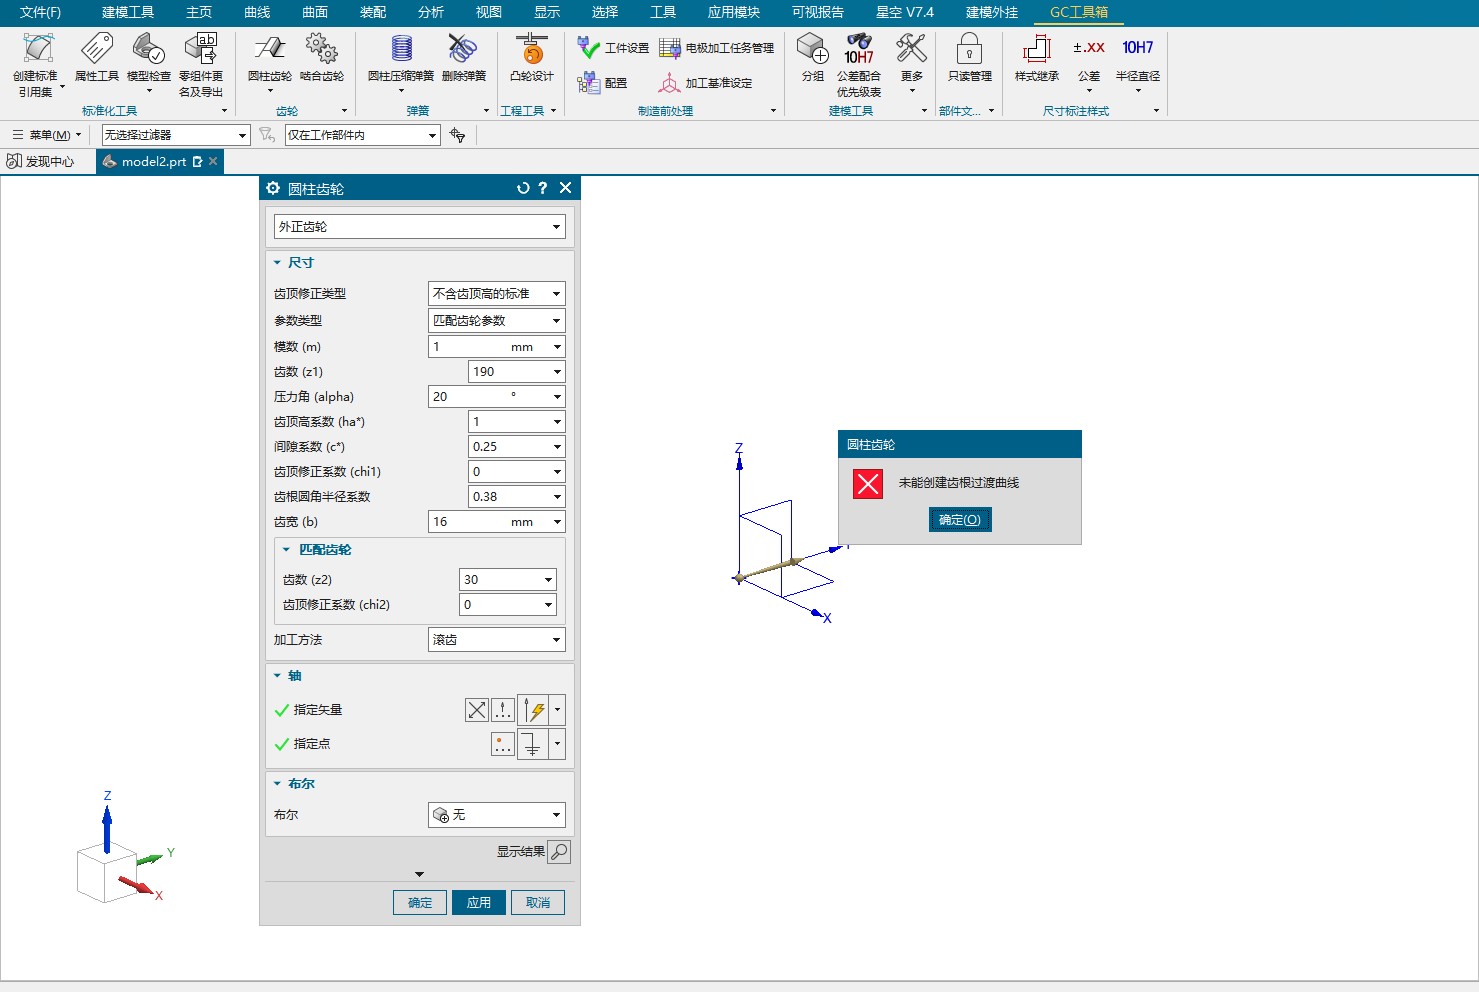Click 确定(O) in the error dialog
The image size is (1479, 992).
pyautogui.click(x=960, y=520)
